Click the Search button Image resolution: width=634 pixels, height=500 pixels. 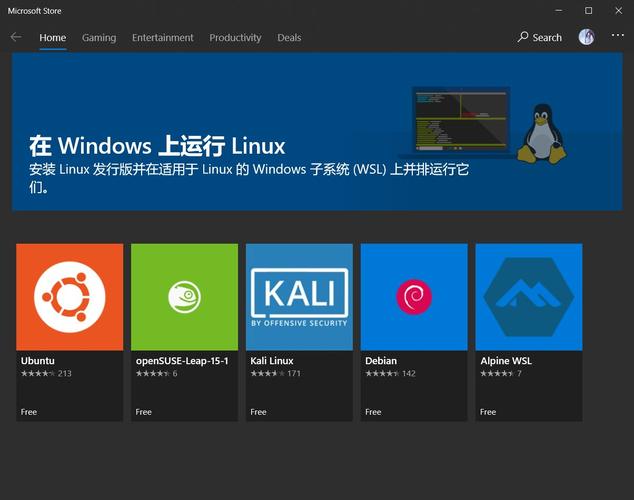click(x=540, y=37)
